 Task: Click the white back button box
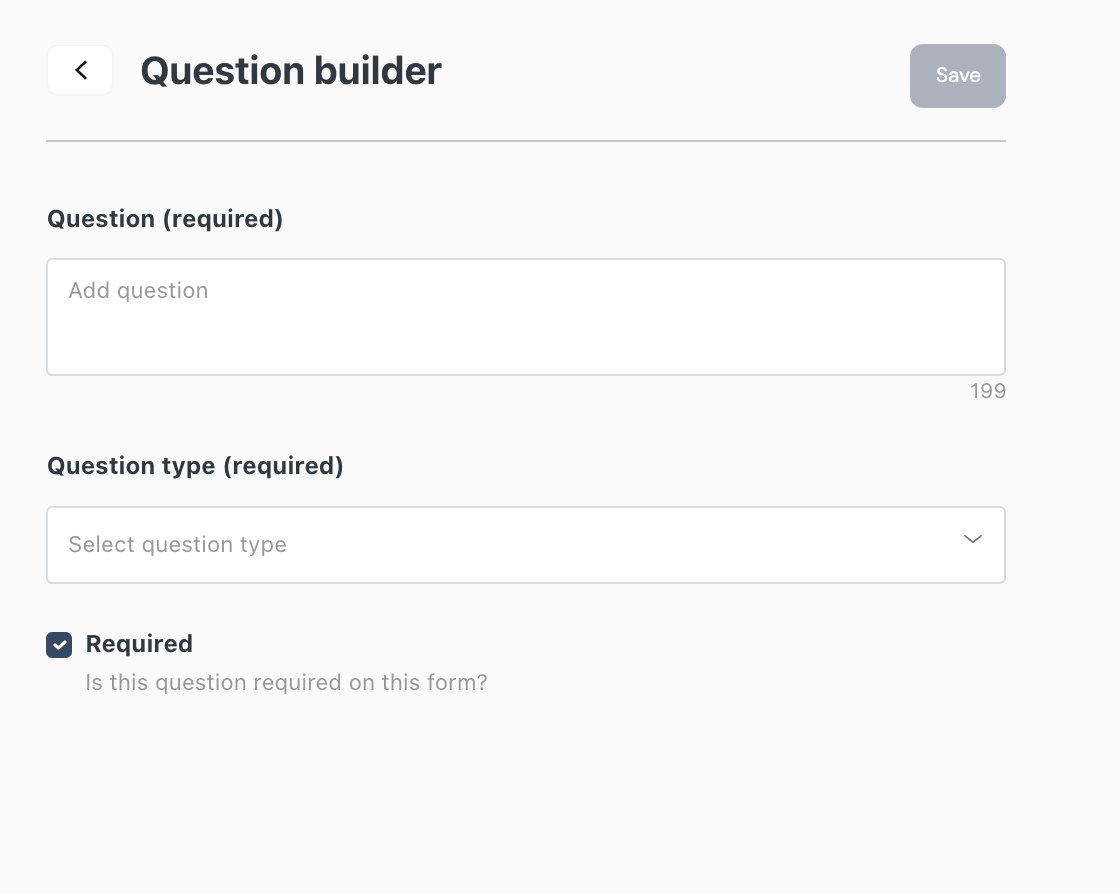[80, 70]
